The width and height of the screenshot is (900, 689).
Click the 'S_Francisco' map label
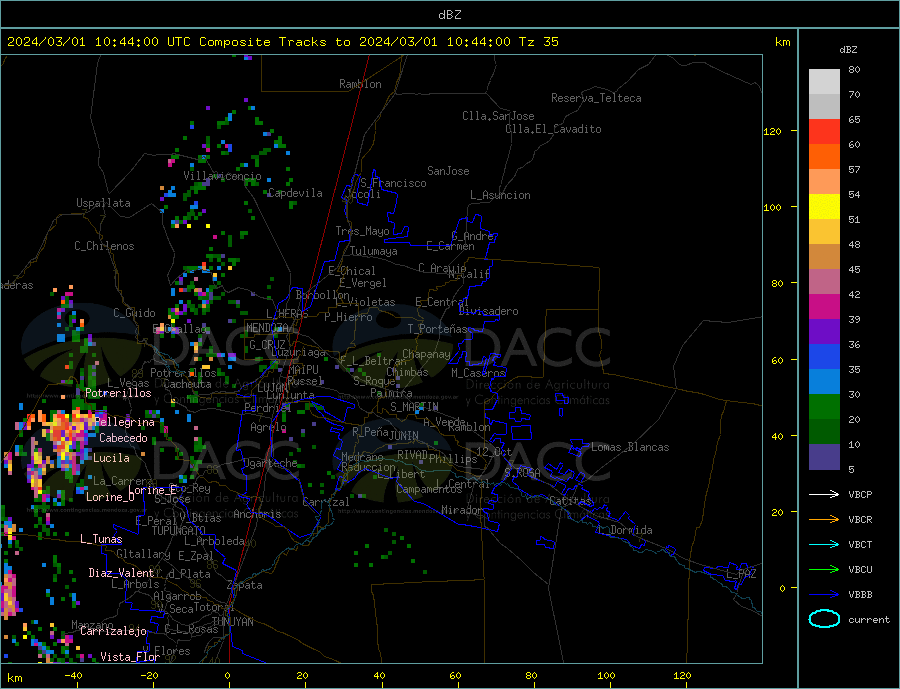click(x=393, y=183)
